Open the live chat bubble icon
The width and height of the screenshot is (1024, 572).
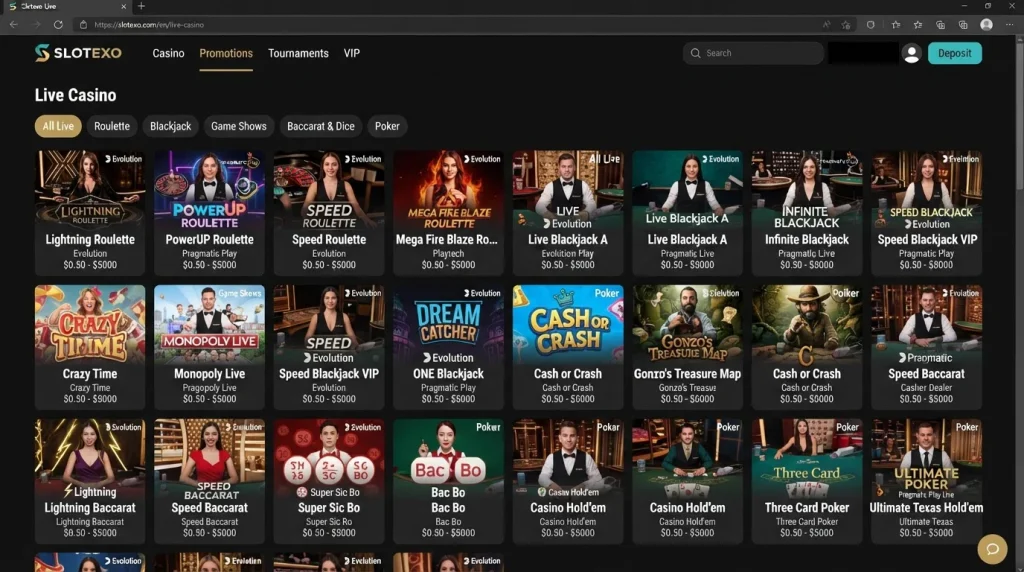tap(992, 548)
